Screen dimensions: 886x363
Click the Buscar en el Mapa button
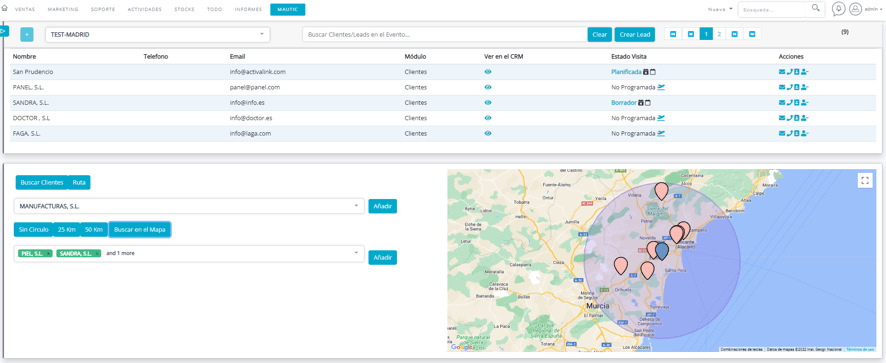pyautogui.click(x=140, y=230)
